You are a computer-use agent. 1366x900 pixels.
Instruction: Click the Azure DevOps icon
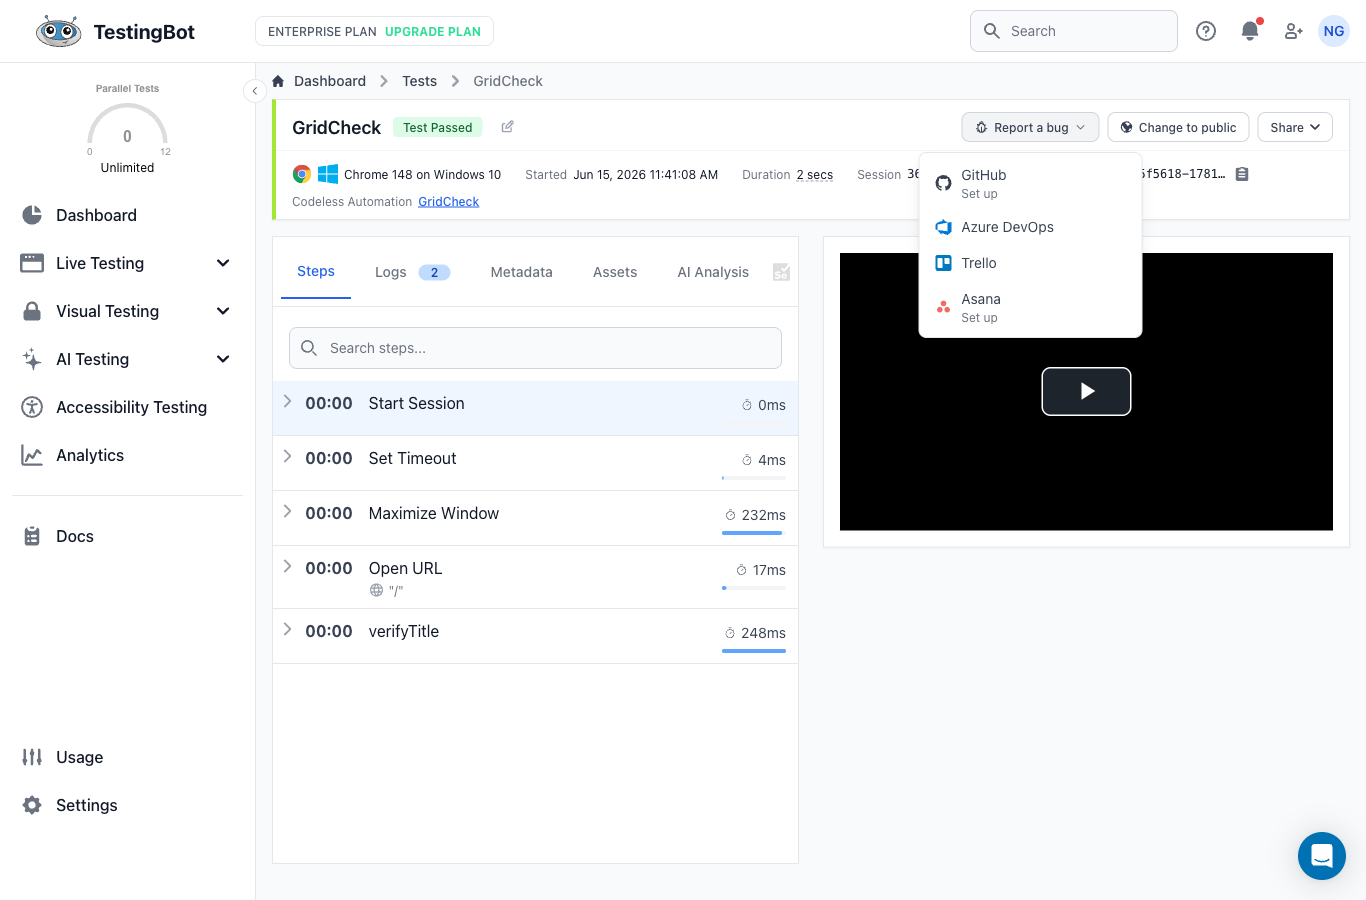[x=943, y=227]
